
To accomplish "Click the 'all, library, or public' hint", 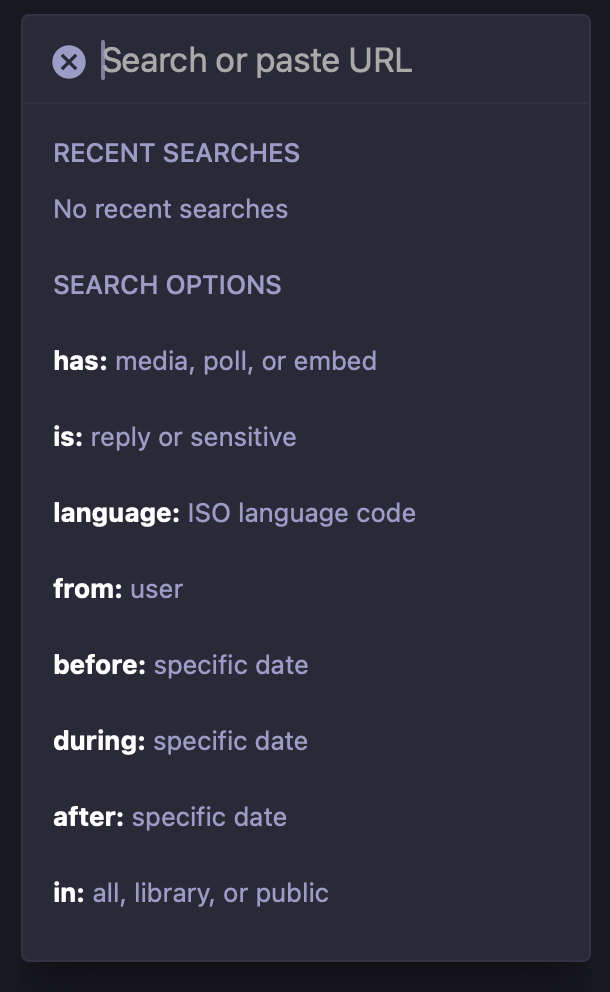I will click(211, 893).
